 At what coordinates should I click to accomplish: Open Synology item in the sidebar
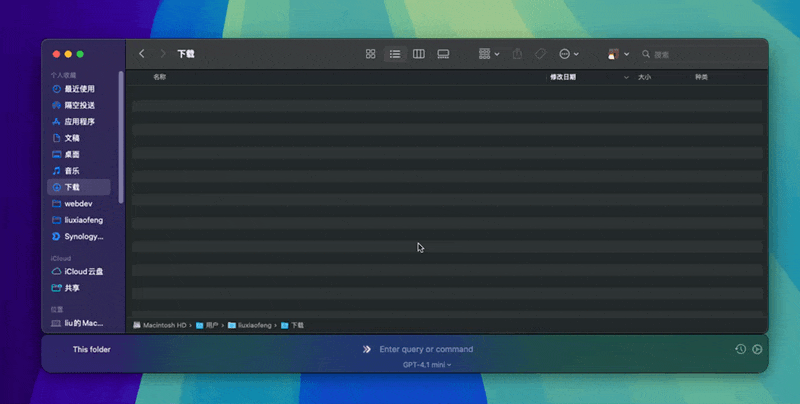tap(79, 236)
